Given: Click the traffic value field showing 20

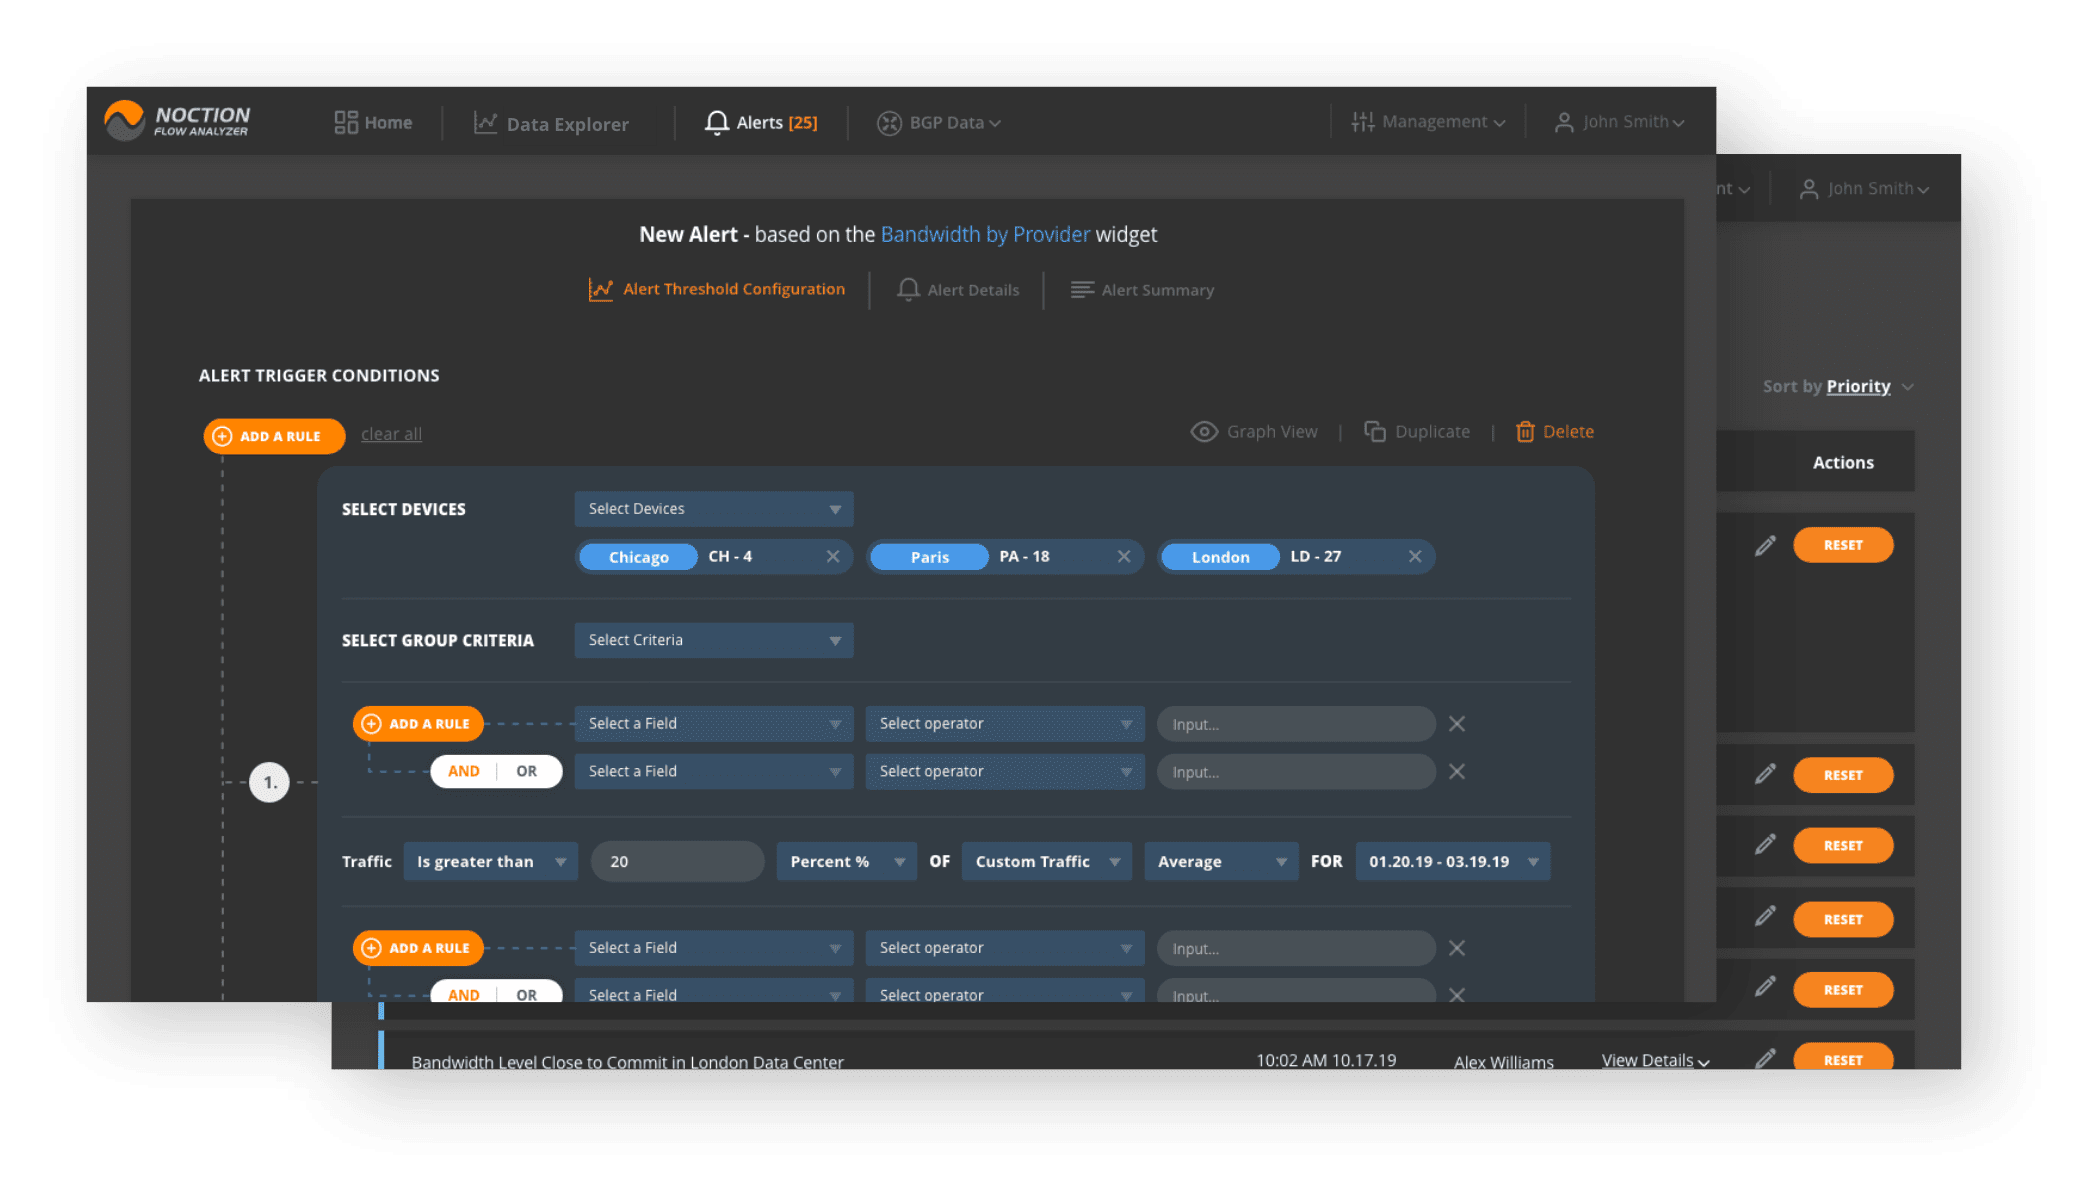Looking at the screenshot, I should click(677, 862).
